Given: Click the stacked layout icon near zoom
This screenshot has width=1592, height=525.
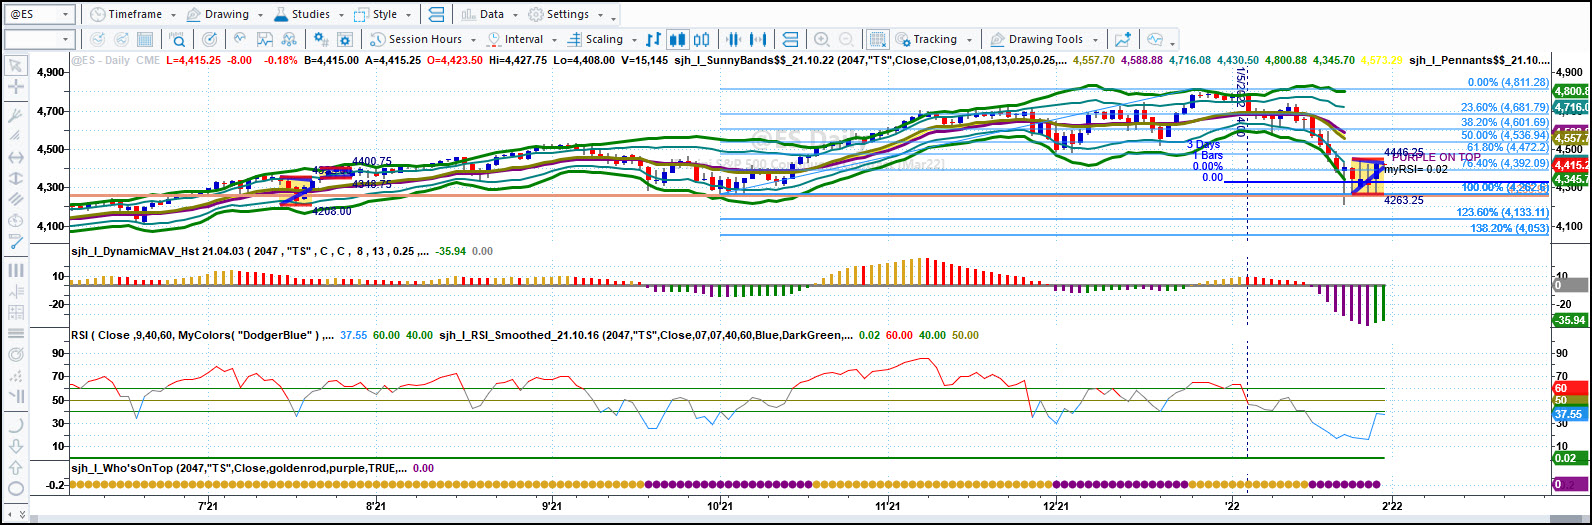Looking at the screenshot, I should pos(789,40).
